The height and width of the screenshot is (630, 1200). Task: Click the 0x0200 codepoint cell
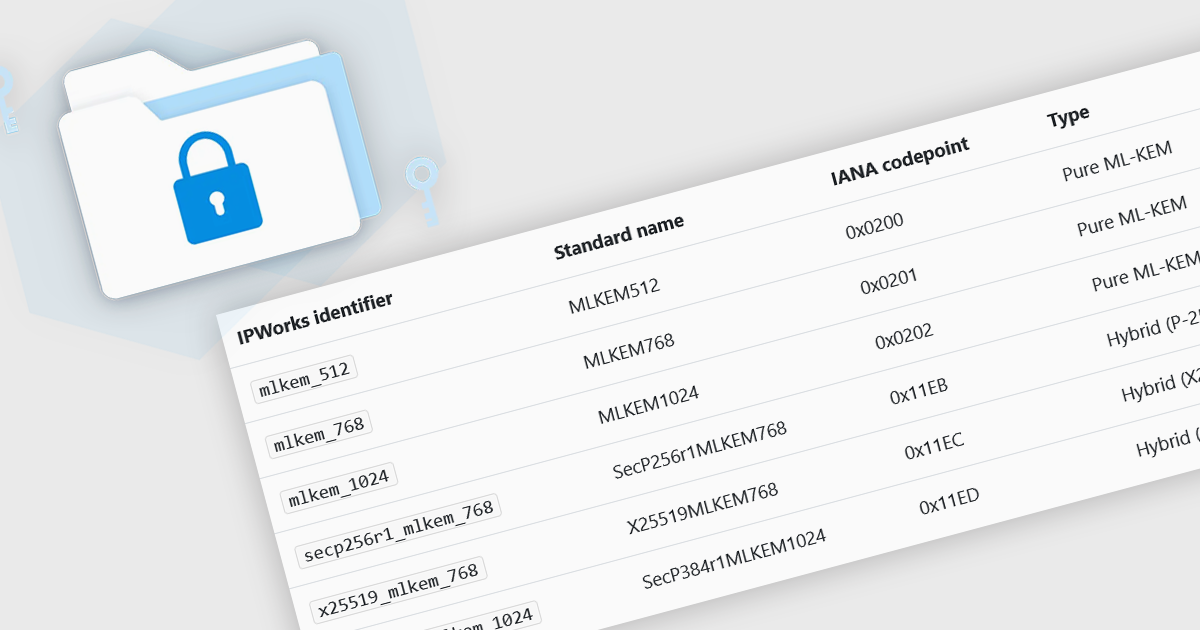[x=874, y=226]
